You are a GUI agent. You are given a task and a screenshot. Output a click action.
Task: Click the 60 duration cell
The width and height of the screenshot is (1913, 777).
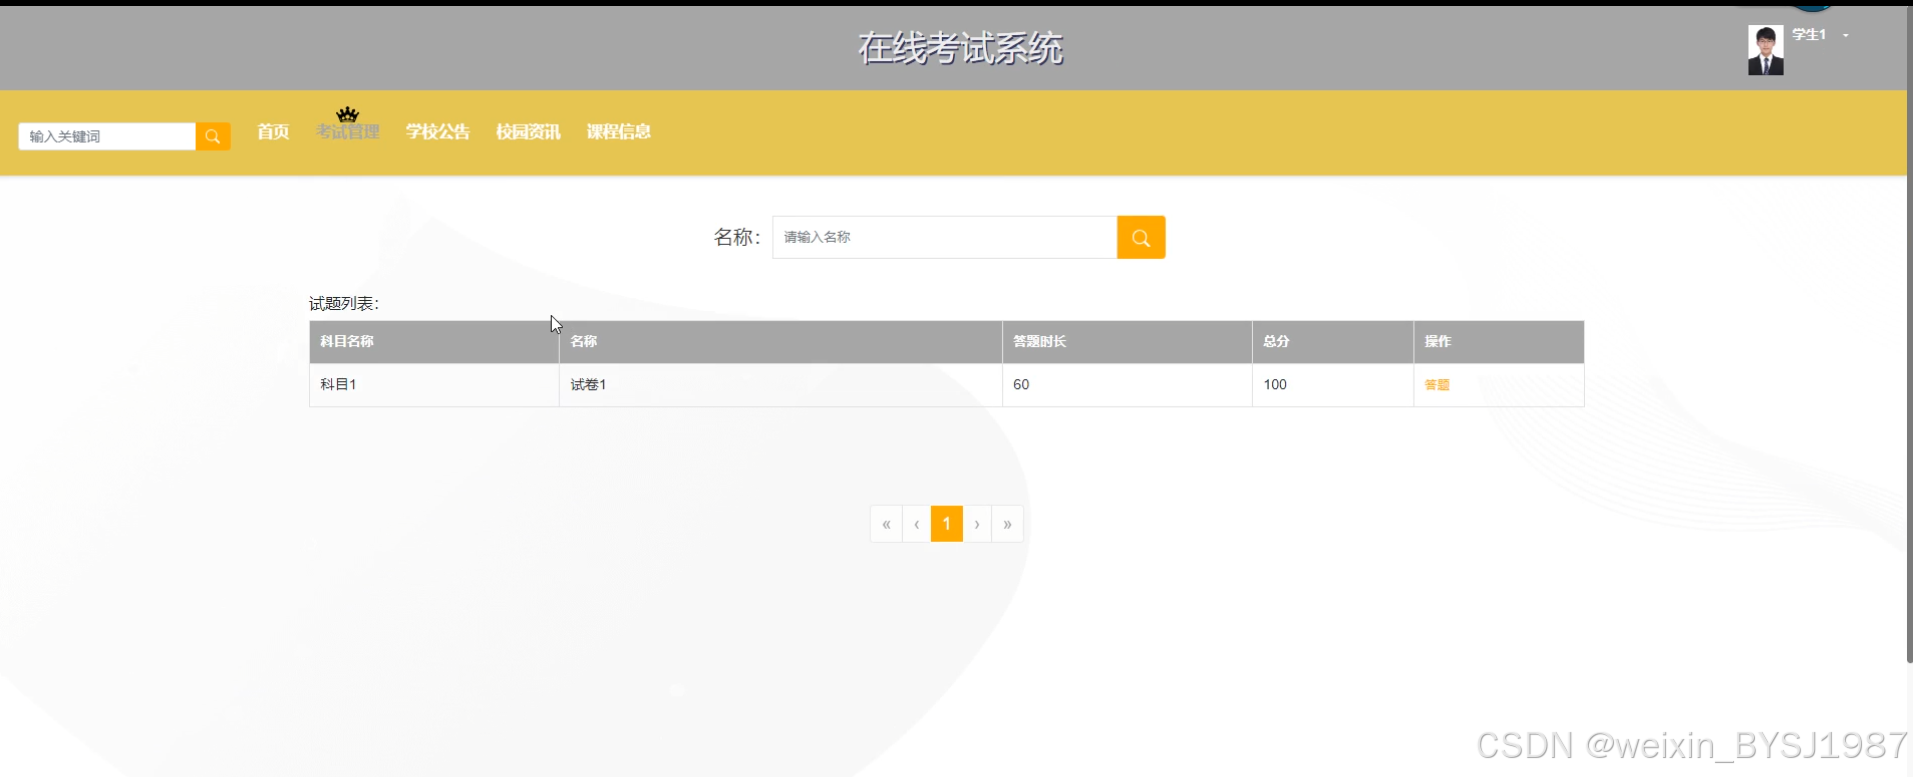pos(1127,385)
